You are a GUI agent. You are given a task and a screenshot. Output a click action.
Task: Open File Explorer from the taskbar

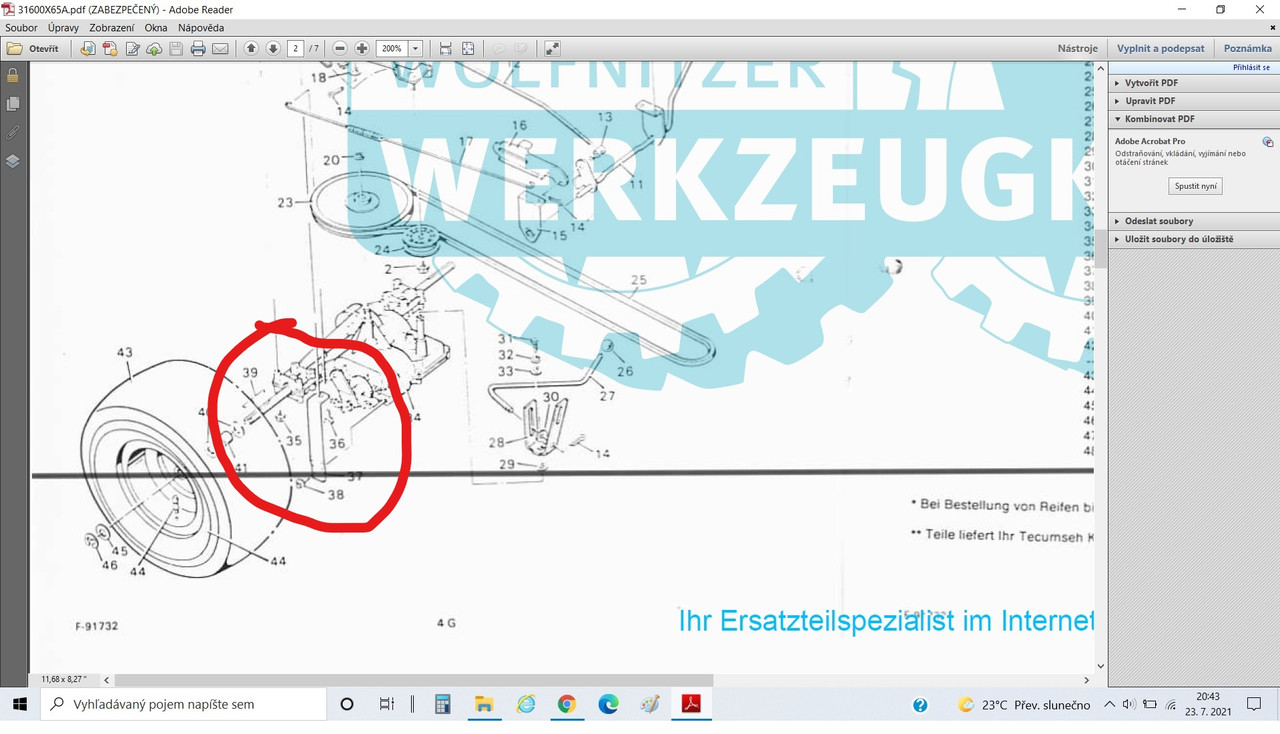[484, 704]
